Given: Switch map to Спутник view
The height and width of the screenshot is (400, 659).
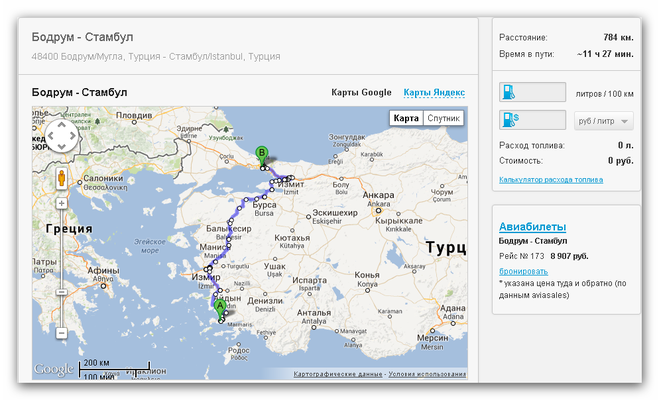Looking at the screenshot, I should click(x=443, y=118).
